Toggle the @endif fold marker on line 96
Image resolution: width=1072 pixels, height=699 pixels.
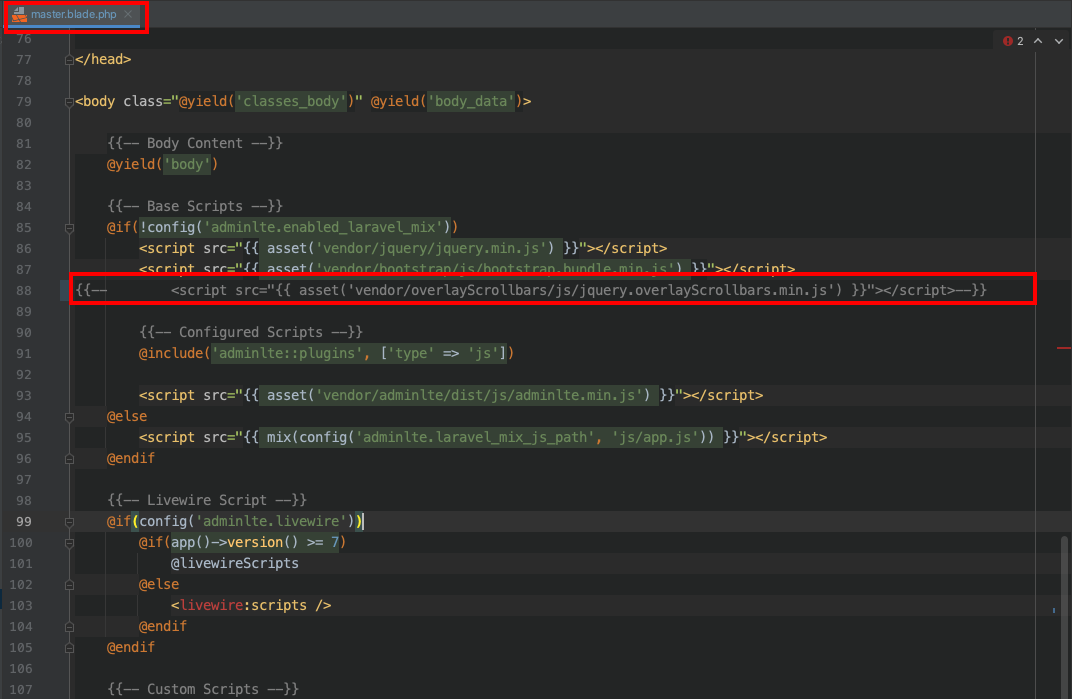(69, 459)
